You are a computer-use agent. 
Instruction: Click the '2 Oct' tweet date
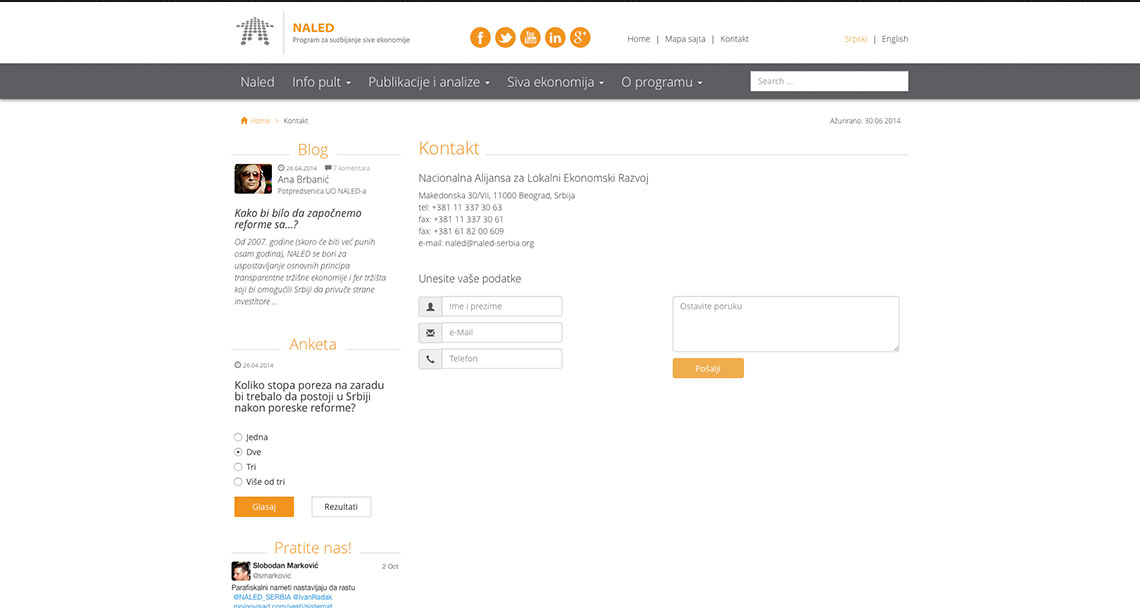pyautogui.click(x=390, y=567)
